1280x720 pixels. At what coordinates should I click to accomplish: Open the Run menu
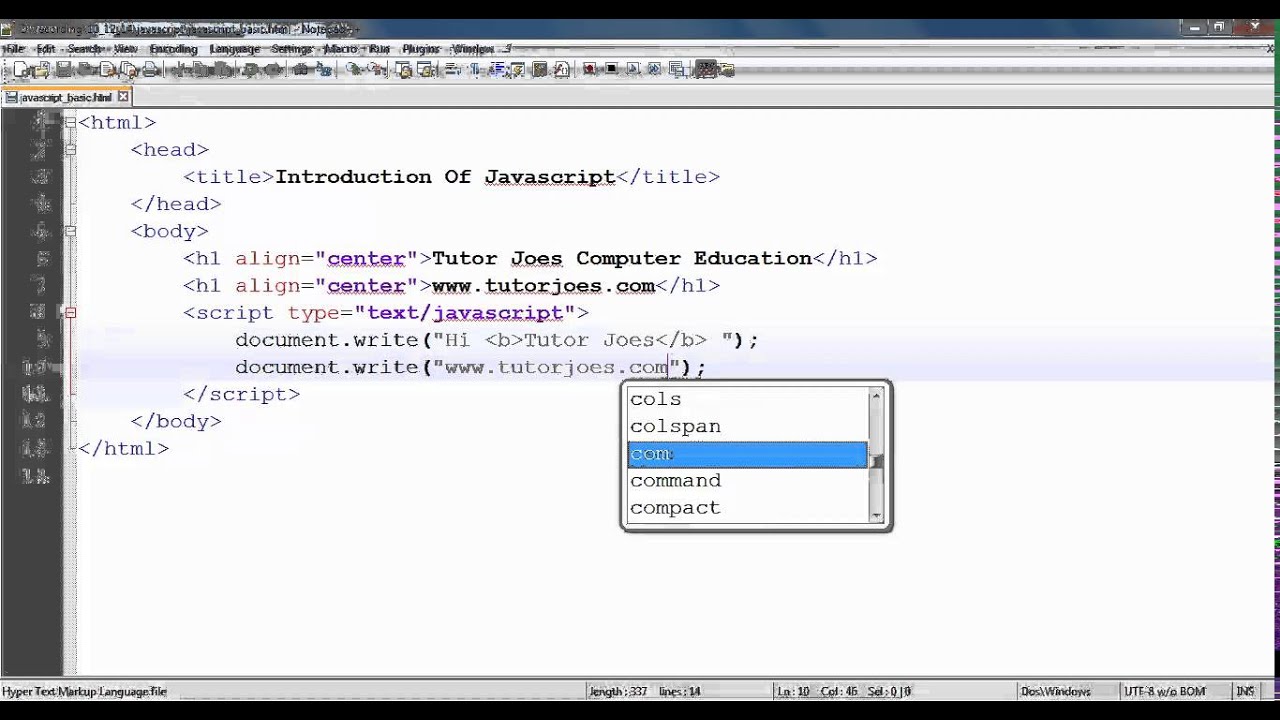tap(380, 48)
